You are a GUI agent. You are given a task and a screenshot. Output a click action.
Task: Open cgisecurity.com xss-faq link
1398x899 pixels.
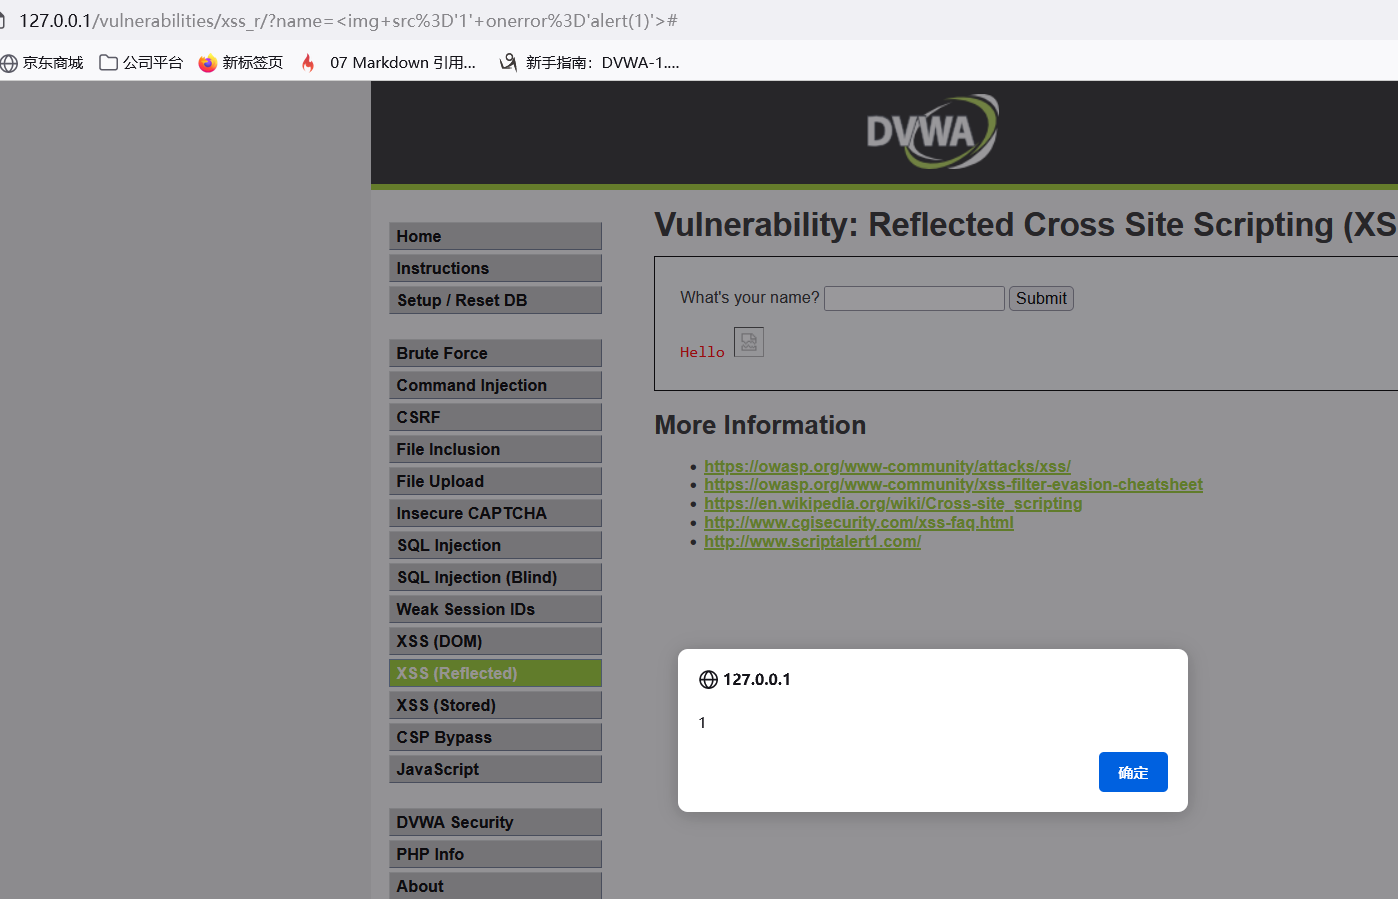coord(859,522)
